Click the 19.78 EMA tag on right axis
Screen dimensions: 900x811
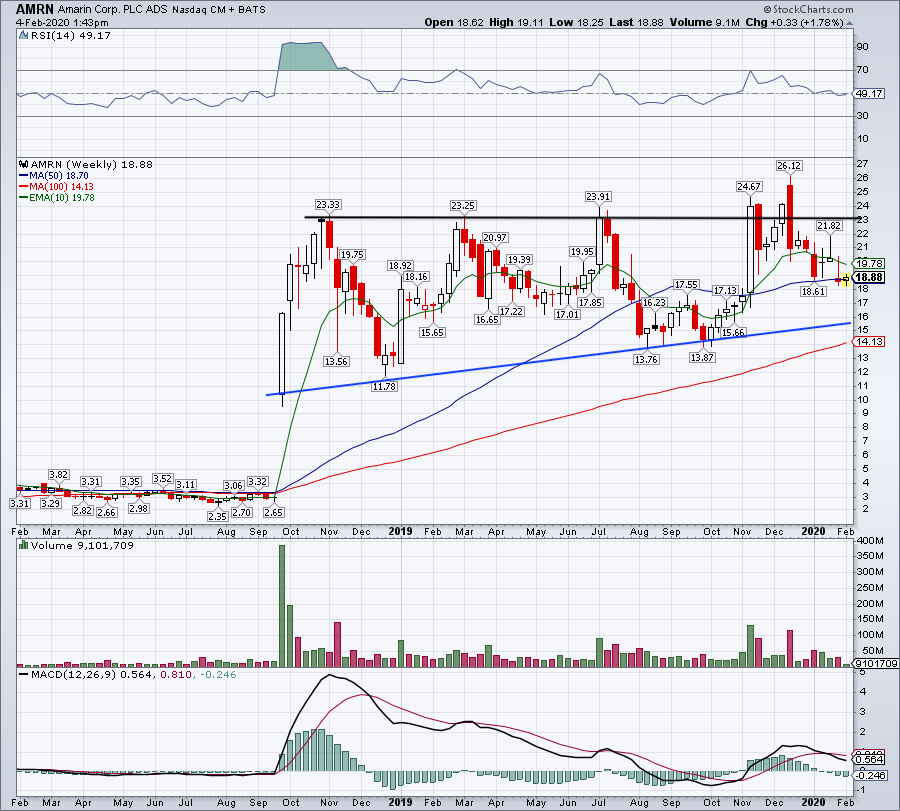[x=869, y=263]
